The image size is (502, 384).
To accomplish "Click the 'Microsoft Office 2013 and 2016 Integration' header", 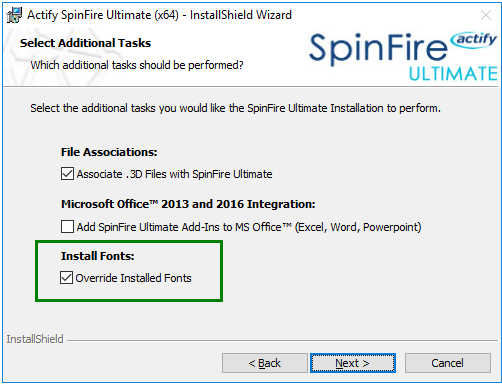I will pyautogui.click(x=188, y=204).
